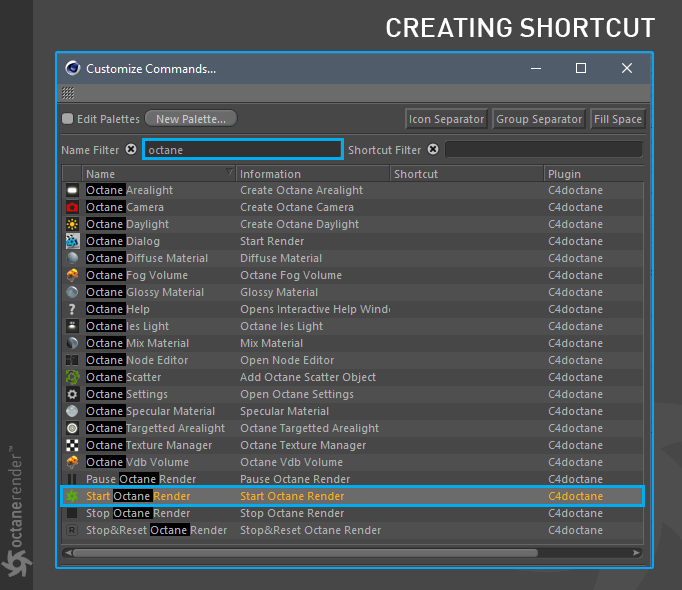Click the Octane Mix Material sphere icon
Viewport: 682px width, 590px height.
click(72, 343)
